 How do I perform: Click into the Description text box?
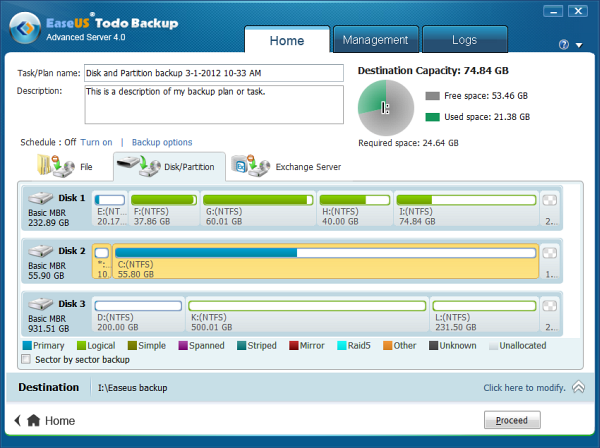click(x=214, y=104)
